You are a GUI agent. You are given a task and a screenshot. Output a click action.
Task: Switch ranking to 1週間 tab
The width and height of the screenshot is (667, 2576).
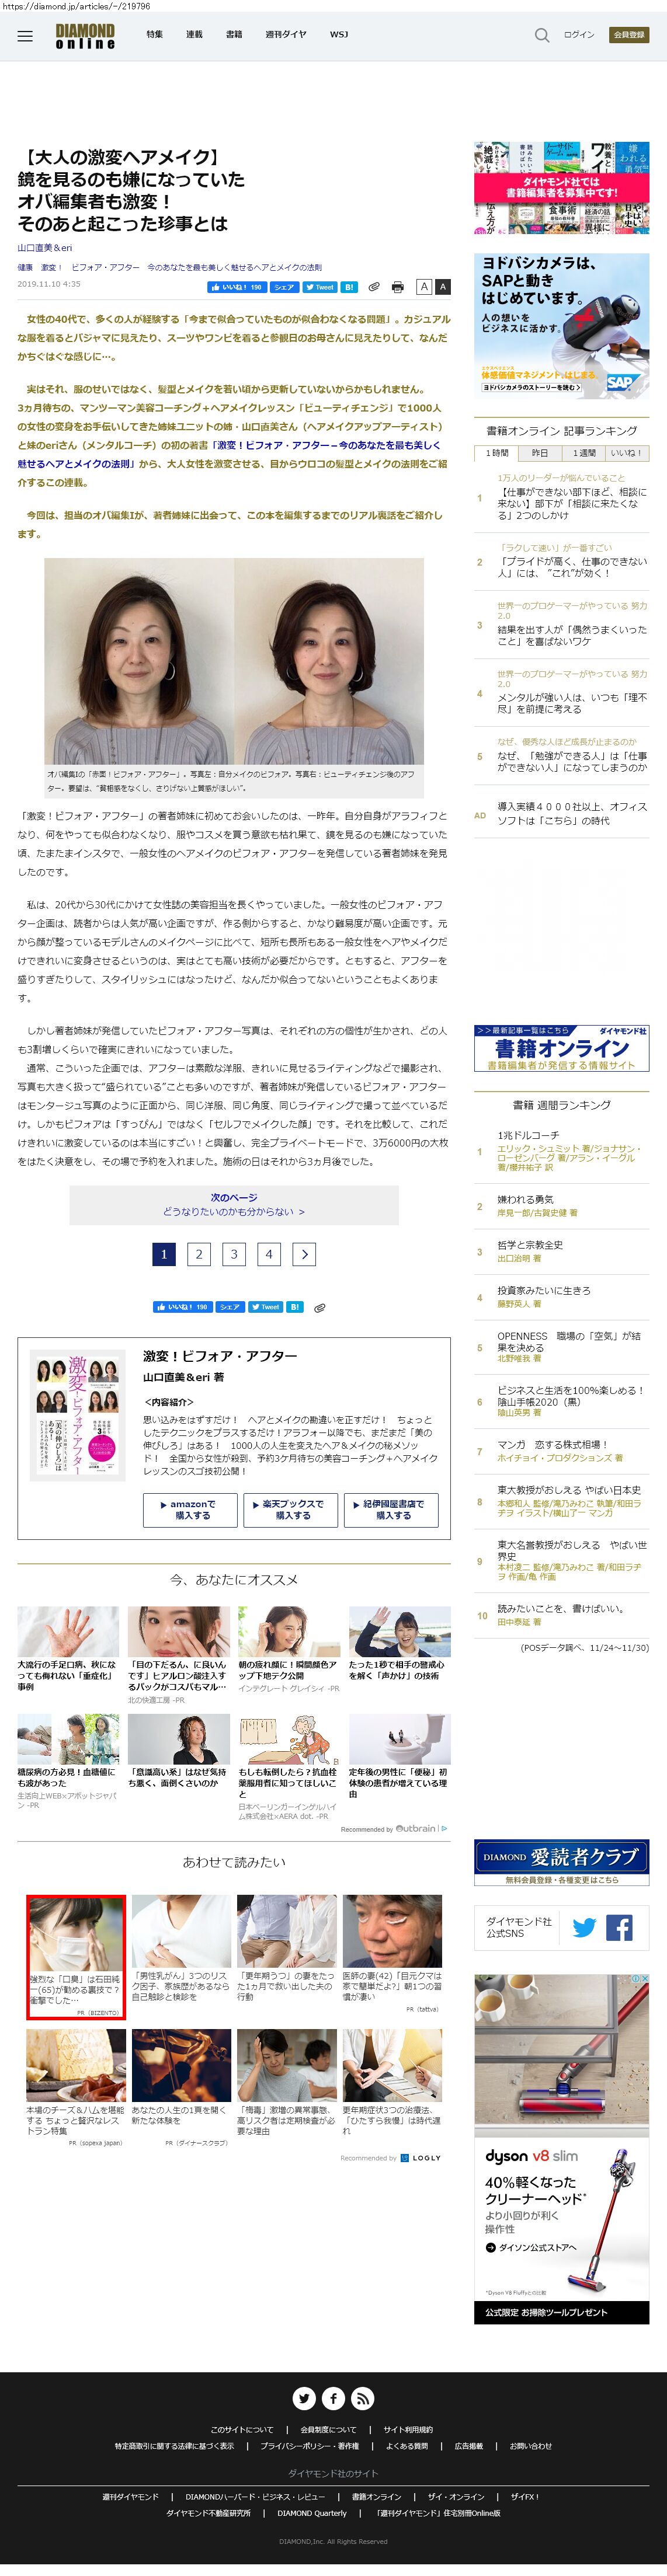click(582, 453)
